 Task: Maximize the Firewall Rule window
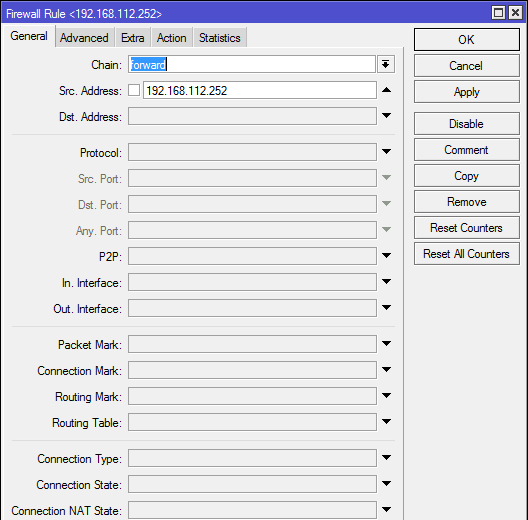pyautogui.click(x=498, y=13)
